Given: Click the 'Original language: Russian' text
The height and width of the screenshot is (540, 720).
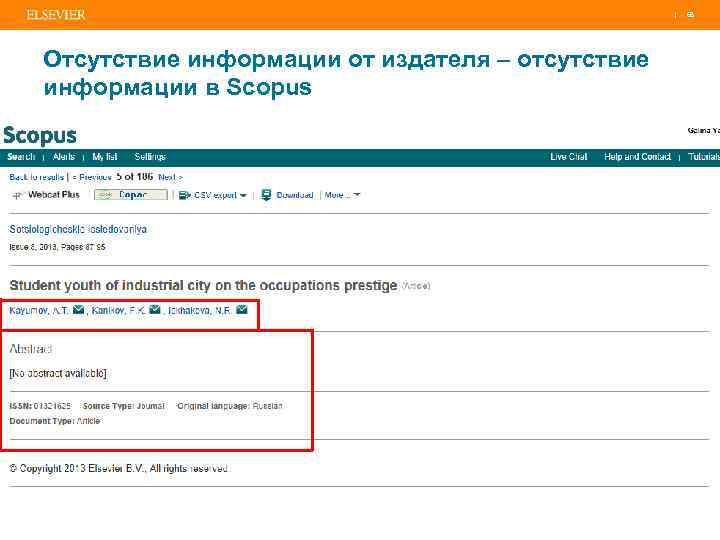Looking at the screenshot, I should point(230,406).
